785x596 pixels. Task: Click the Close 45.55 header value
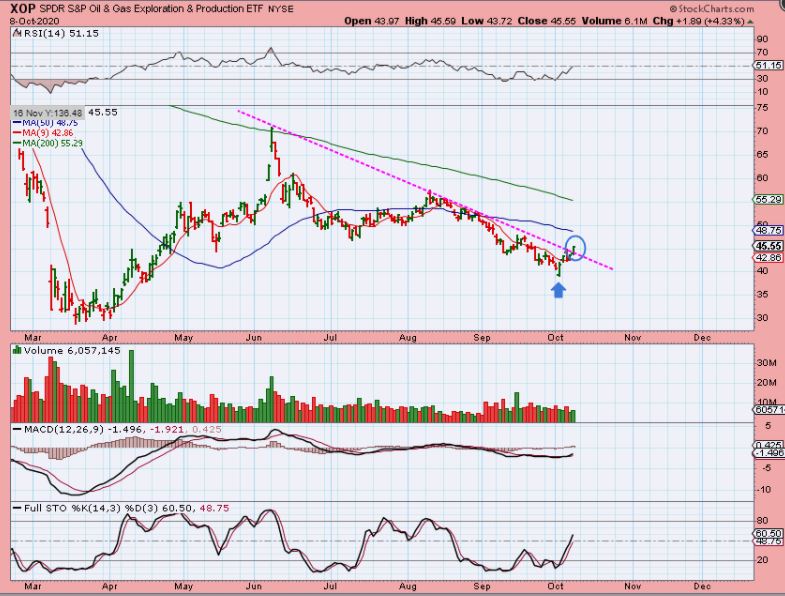click(546, 21)
